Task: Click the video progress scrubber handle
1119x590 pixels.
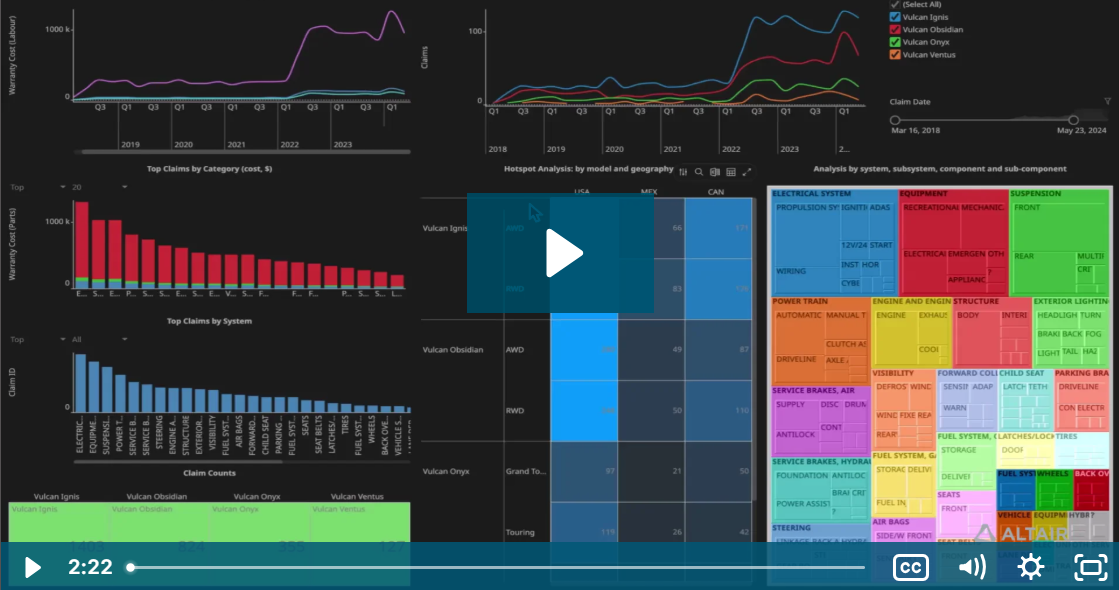Action: click(131, 568)
